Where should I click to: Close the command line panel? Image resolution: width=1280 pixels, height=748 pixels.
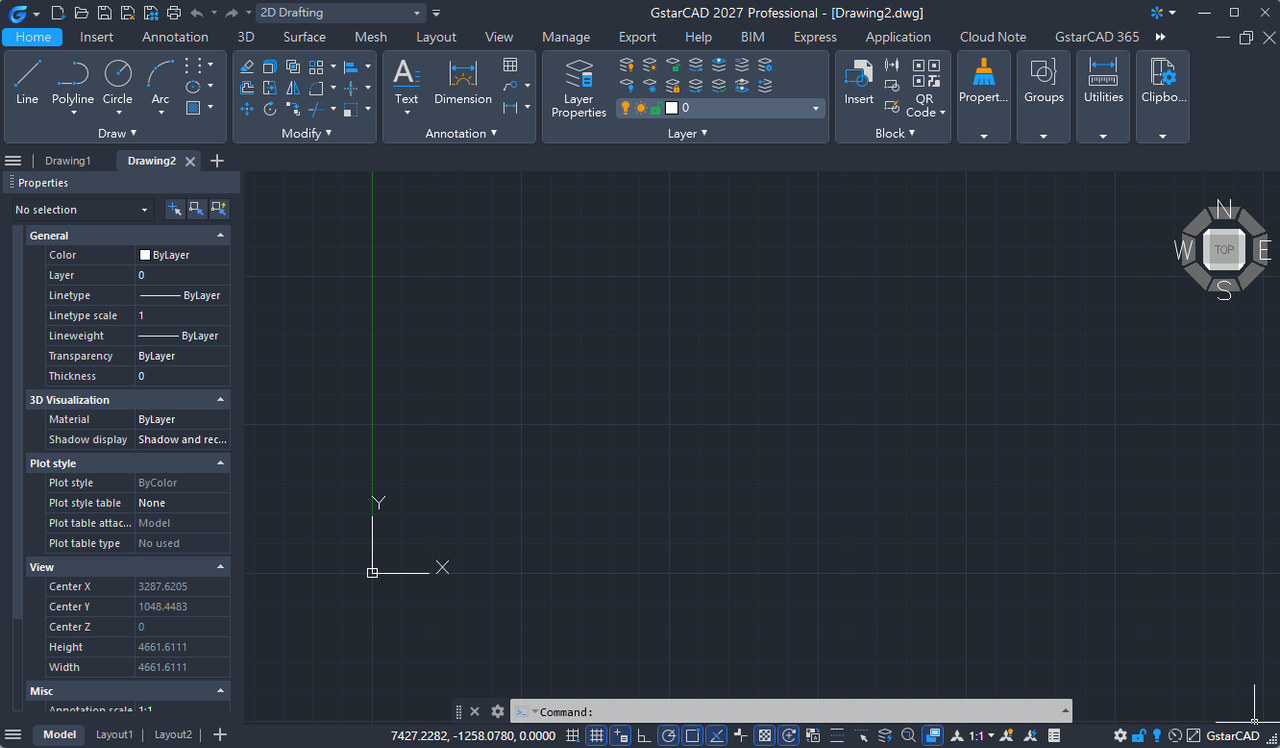[x=475, y=712]
